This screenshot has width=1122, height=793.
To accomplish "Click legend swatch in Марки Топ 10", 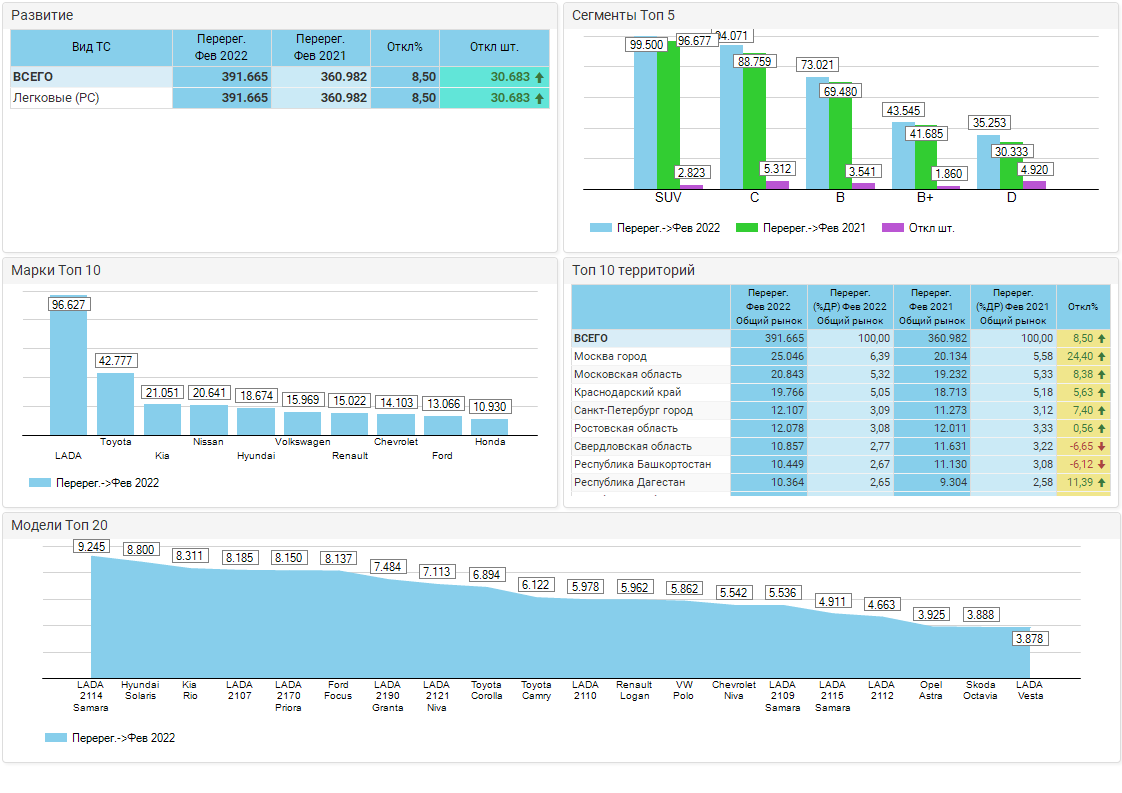I will click(x=39, y=482).
